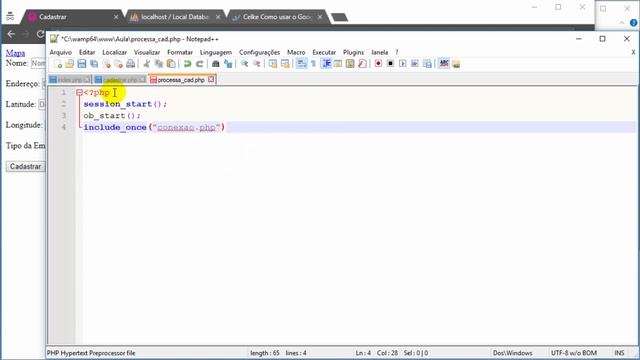The height and width of the screenshot is (360, 640).
Task: Toggle Show all characters pilcrow icon
Action: (x=313, y=64)
